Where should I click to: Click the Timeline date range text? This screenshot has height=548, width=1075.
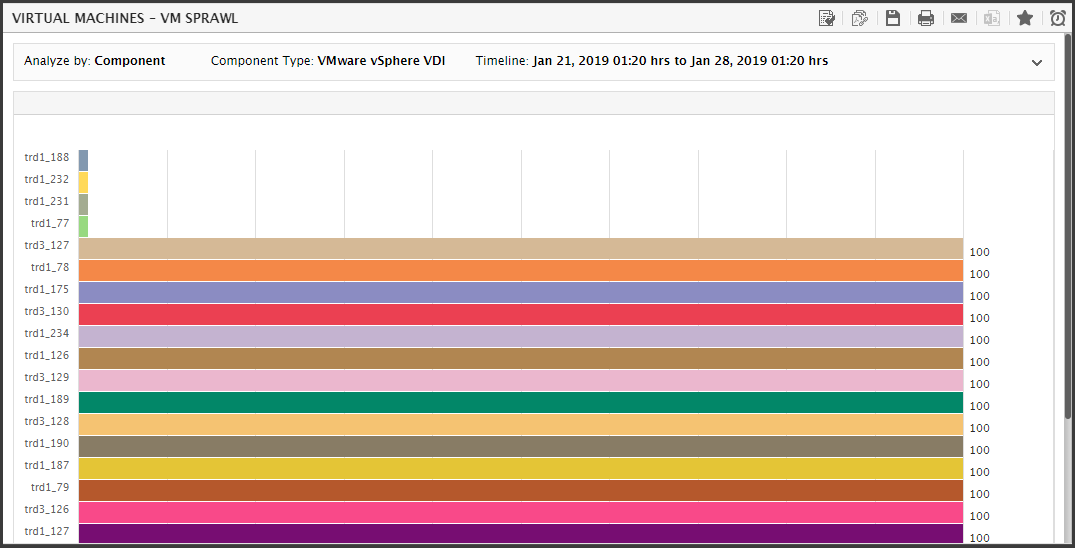click(x=680, y=61)
